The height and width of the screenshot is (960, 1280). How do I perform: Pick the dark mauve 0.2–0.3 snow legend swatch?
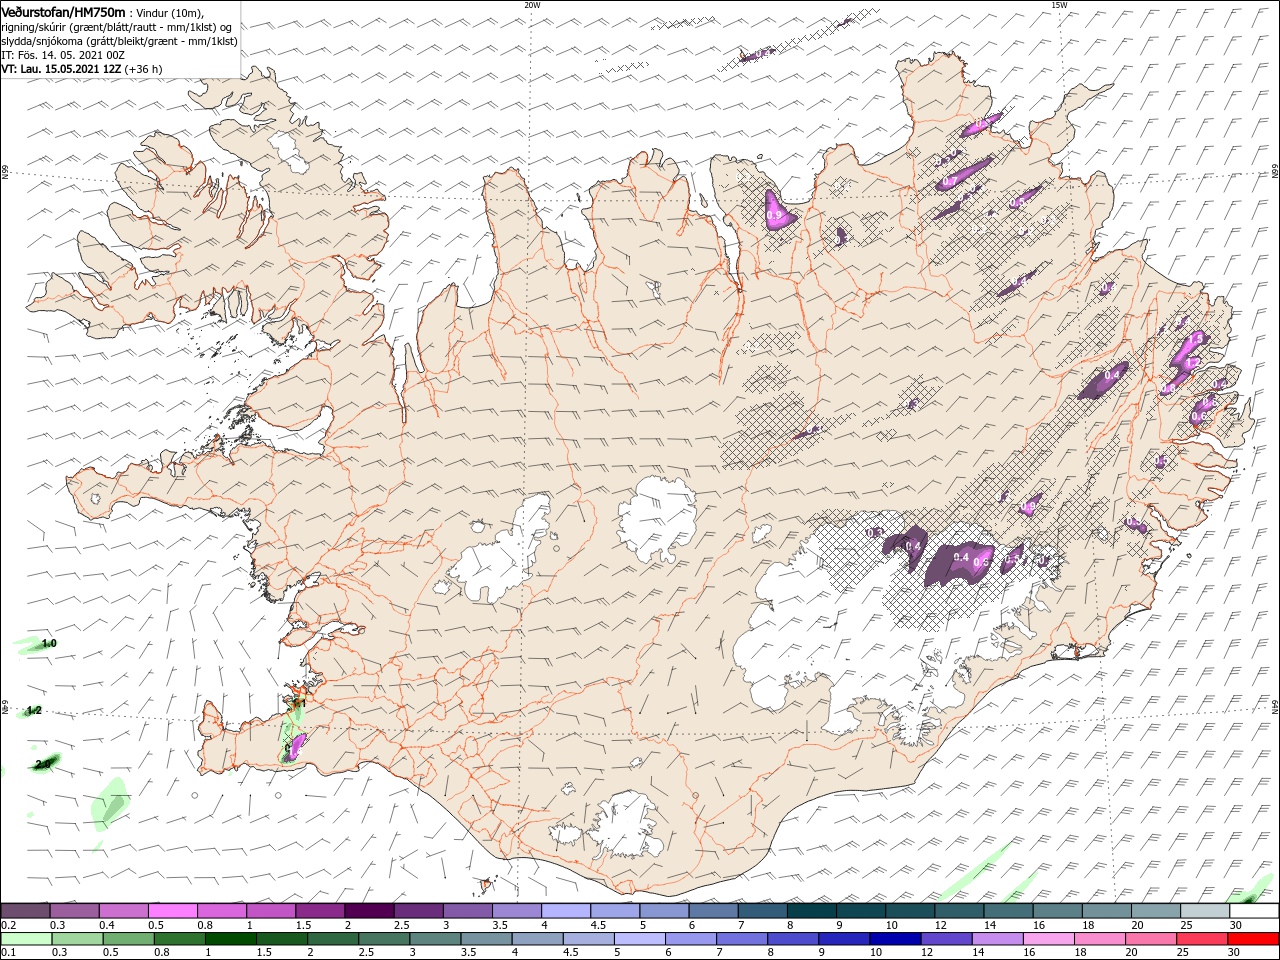26,911
